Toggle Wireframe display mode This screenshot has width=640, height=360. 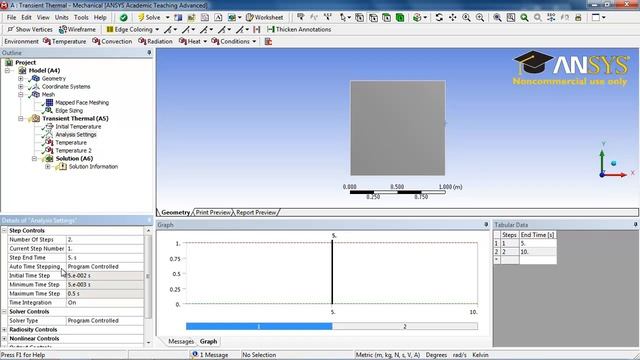click(x=77, y=29)
